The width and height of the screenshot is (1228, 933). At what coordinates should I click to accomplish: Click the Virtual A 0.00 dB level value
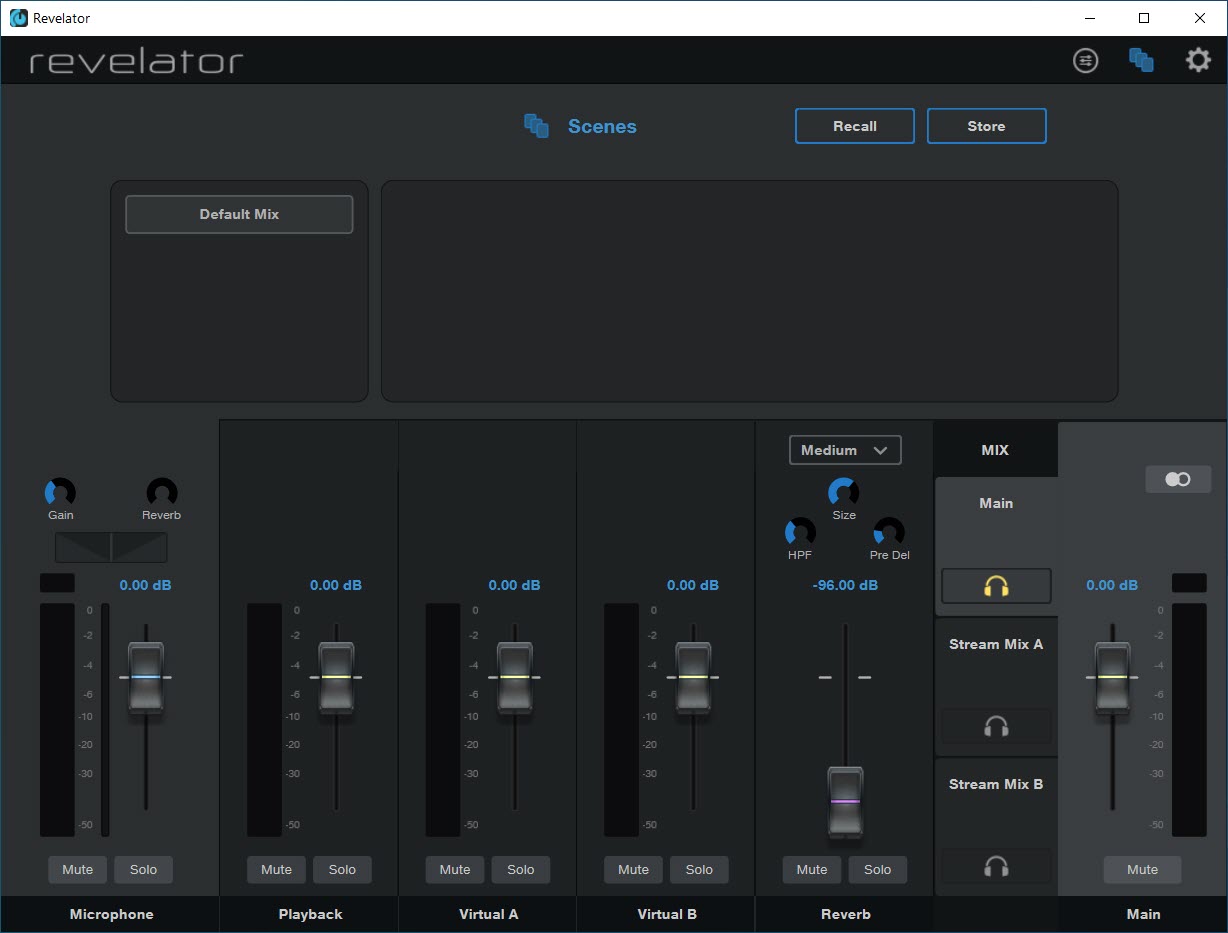[515, 585]
